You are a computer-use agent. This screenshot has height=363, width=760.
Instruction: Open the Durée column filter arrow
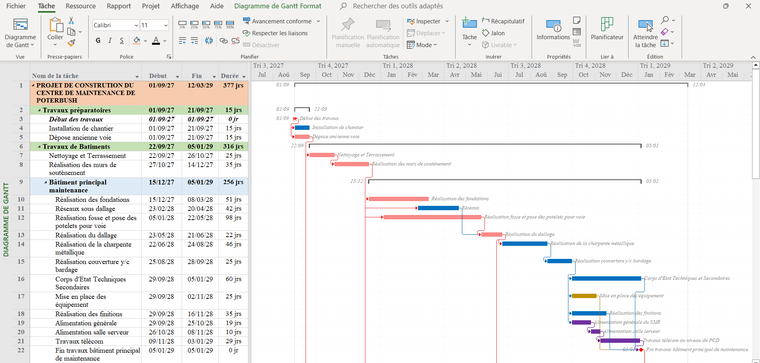tap(243, 77)
